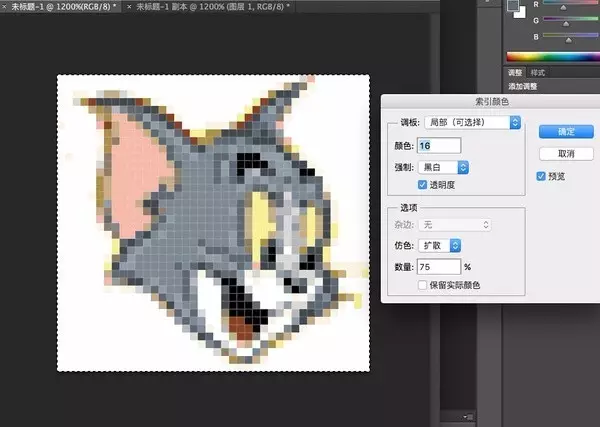Open the 样式 panel tab
This screenshot has width=600, height=427.
pos(538,73)
